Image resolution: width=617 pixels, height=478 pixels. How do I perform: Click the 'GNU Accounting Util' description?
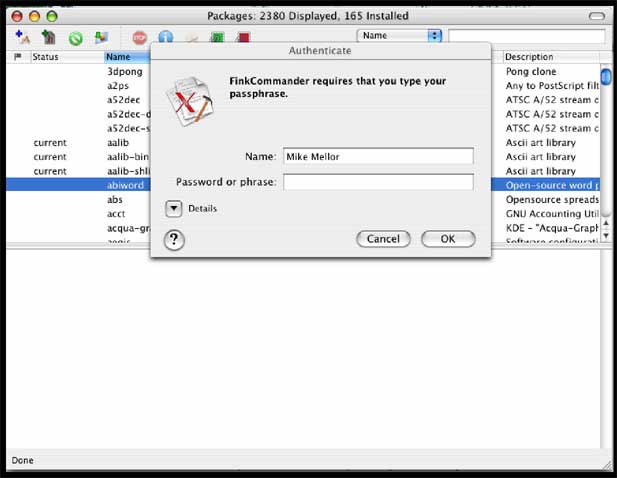click(552, 214)
